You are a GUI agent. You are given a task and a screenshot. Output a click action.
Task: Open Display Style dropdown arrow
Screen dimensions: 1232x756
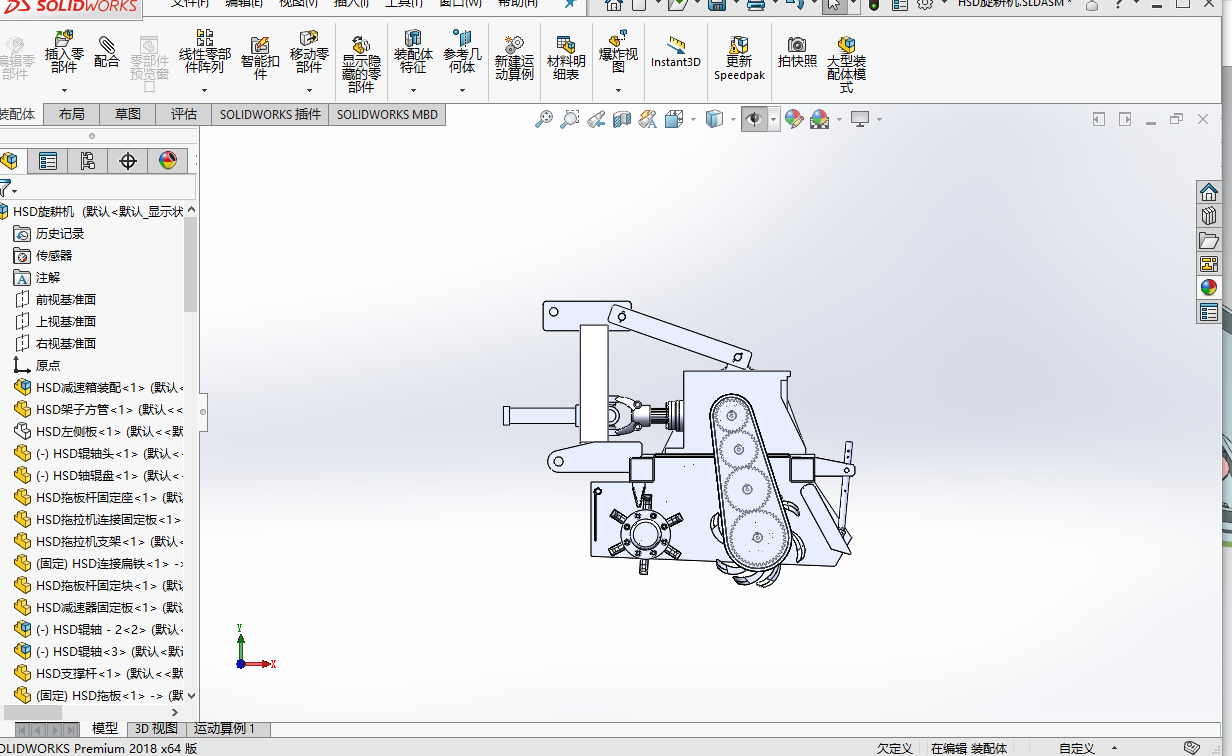point(733,119)
